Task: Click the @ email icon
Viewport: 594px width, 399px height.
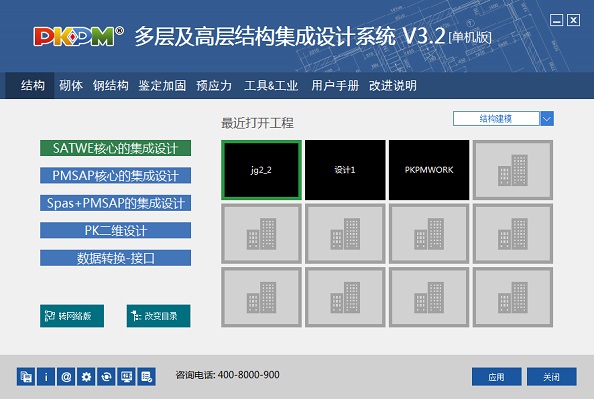Action: pos(66,377)
